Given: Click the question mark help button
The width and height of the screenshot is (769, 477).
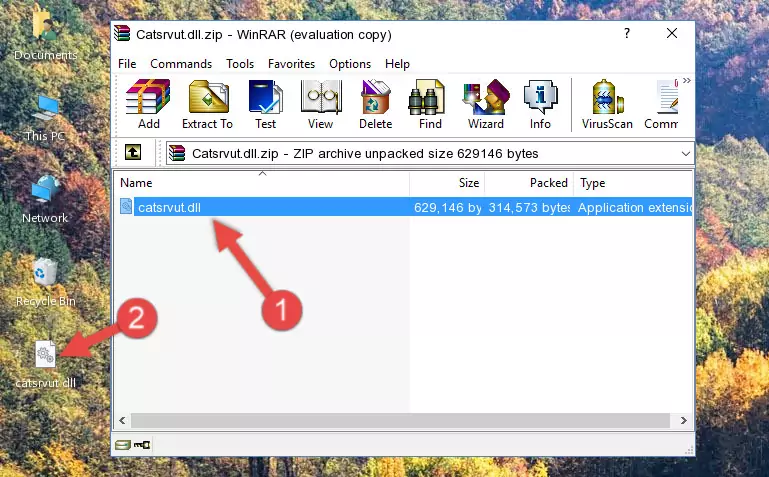Looking at the screenshot, I should point(627,33).
